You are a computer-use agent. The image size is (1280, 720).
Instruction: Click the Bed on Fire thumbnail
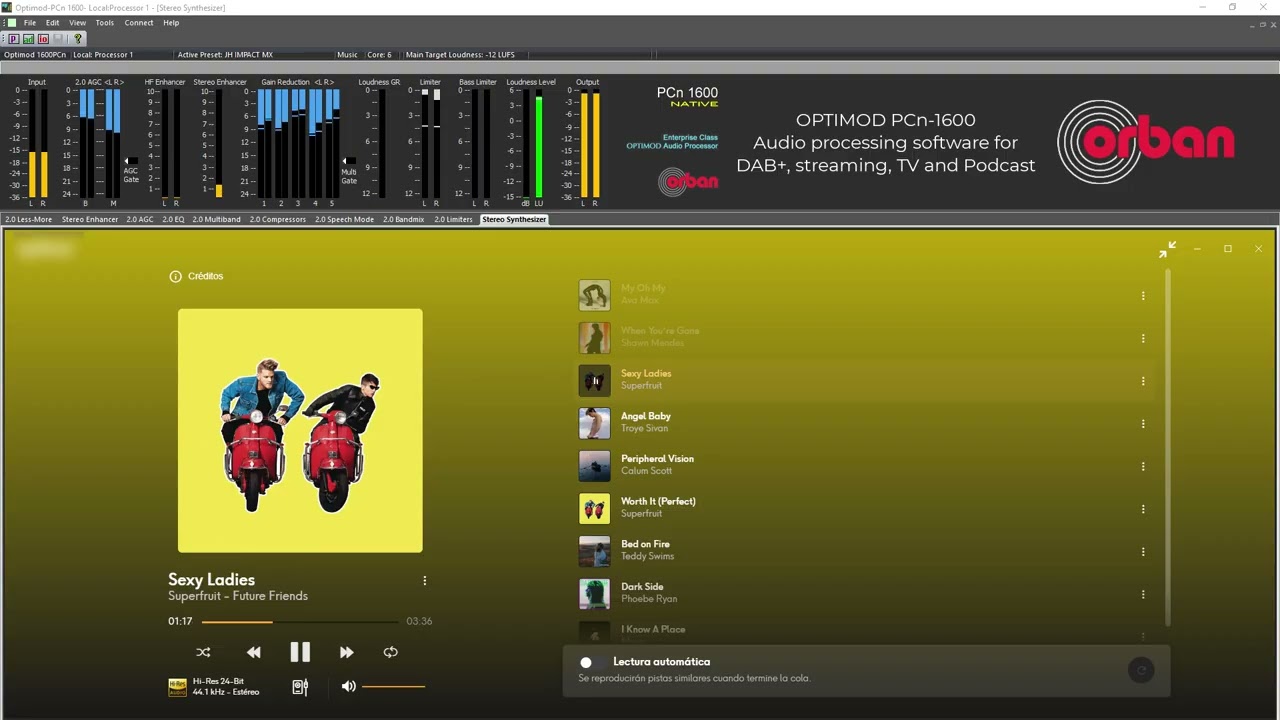click(x=594, y=551)
